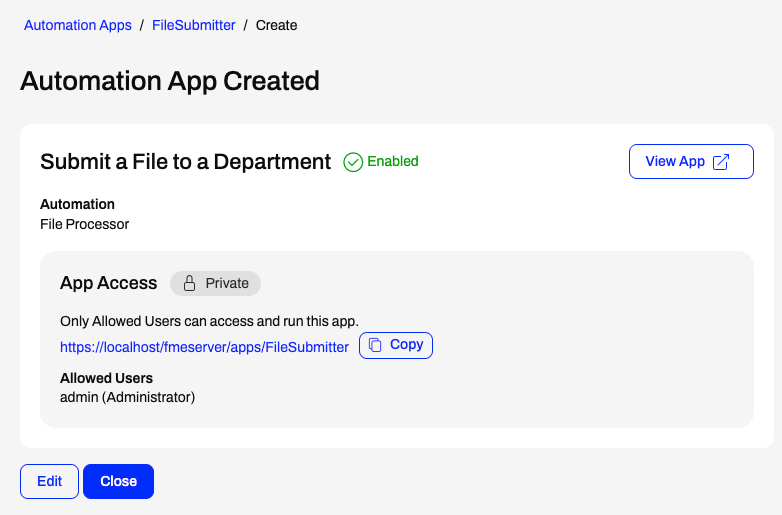Viewport: 782px width, 515px height.
Task: Copy the app URL with Copy button
Action: (396, 345)
